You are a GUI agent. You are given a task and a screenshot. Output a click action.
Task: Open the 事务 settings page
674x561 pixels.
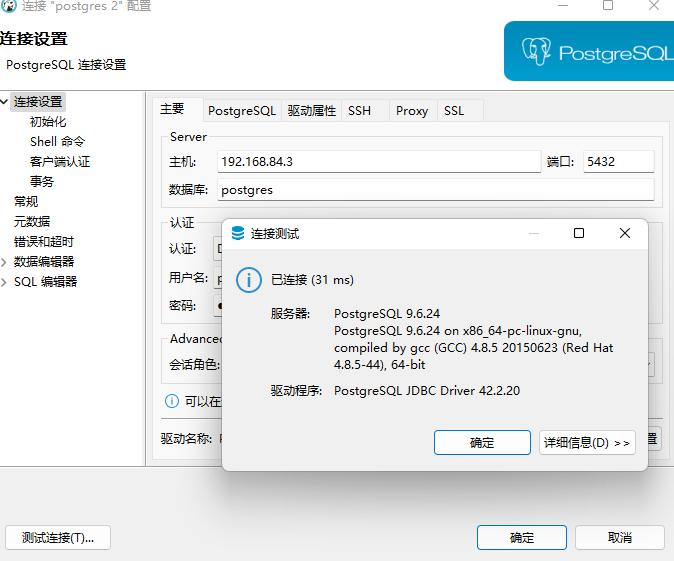(x=42, y=181)
